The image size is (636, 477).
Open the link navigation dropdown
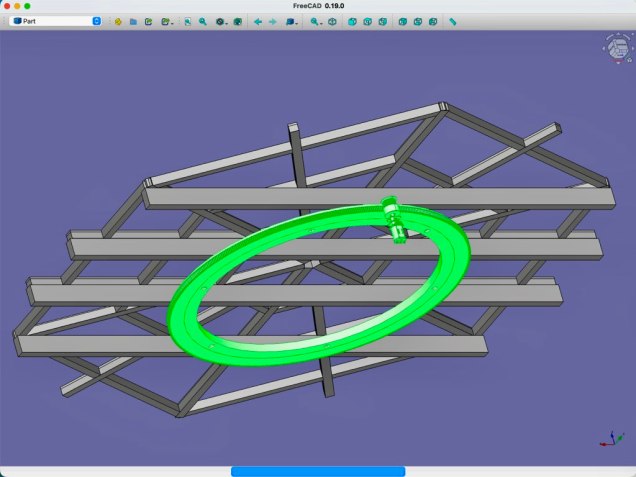291,21
